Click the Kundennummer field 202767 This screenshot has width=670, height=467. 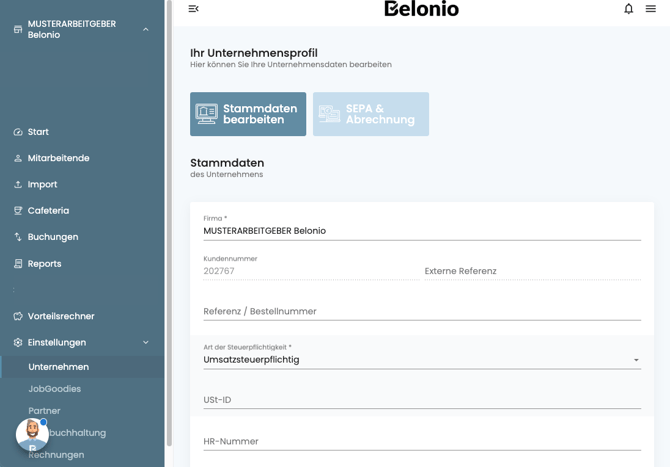click(x=311, y=271)
